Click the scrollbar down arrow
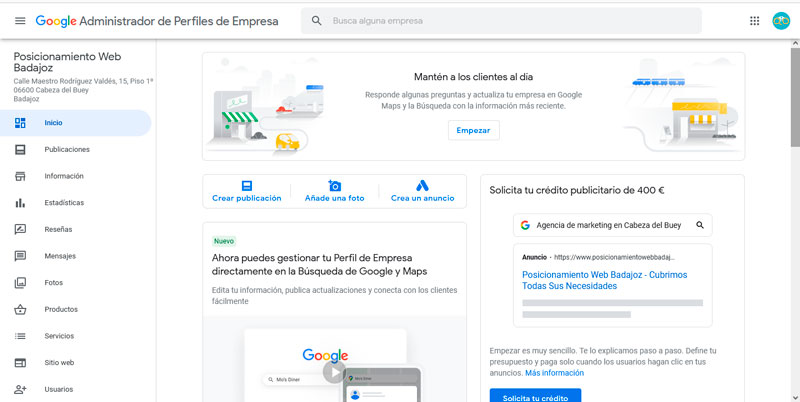The image size is (800, 402). tap(795, 397)
